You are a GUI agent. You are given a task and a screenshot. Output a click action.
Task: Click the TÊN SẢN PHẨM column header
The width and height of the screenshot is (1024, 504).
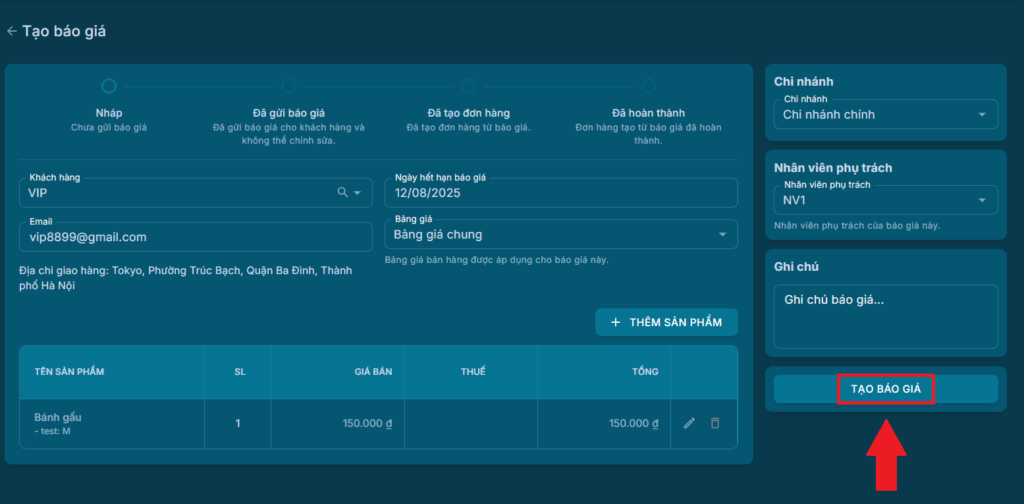[69, 372]
